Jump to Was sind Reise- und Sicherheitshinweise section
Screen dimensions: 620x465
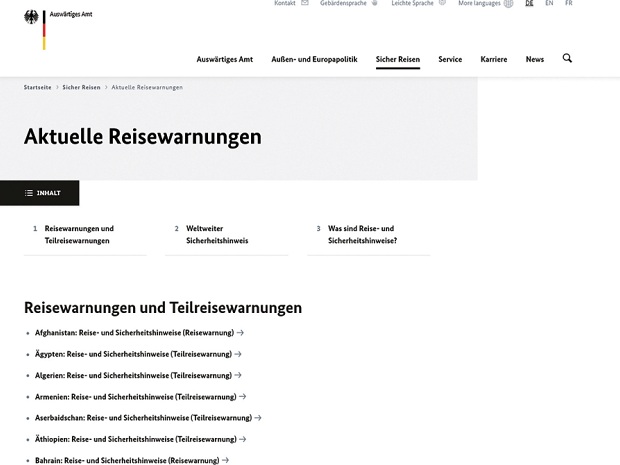[x=362, y=235]
